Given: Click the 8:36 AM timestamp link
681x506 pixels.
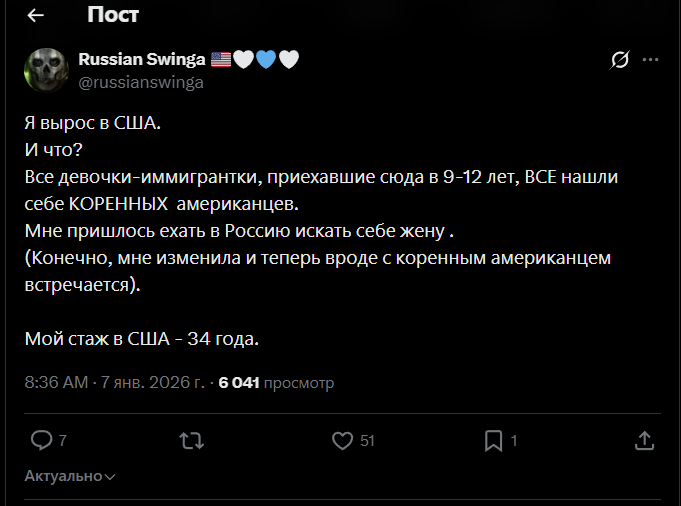Looking at the screenshot, I should pos(56,382).
